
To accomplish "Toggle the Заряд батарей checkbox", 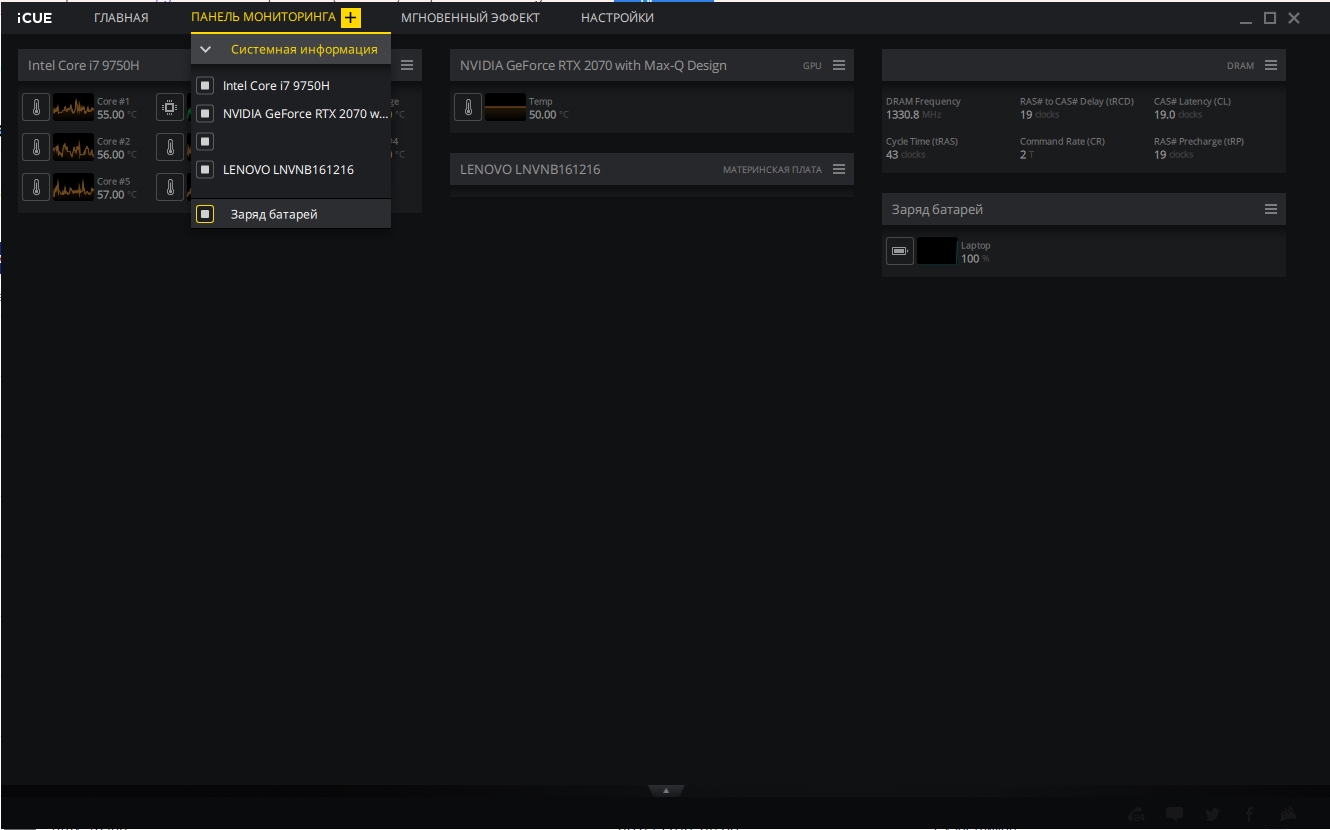I will coord(205,214).
